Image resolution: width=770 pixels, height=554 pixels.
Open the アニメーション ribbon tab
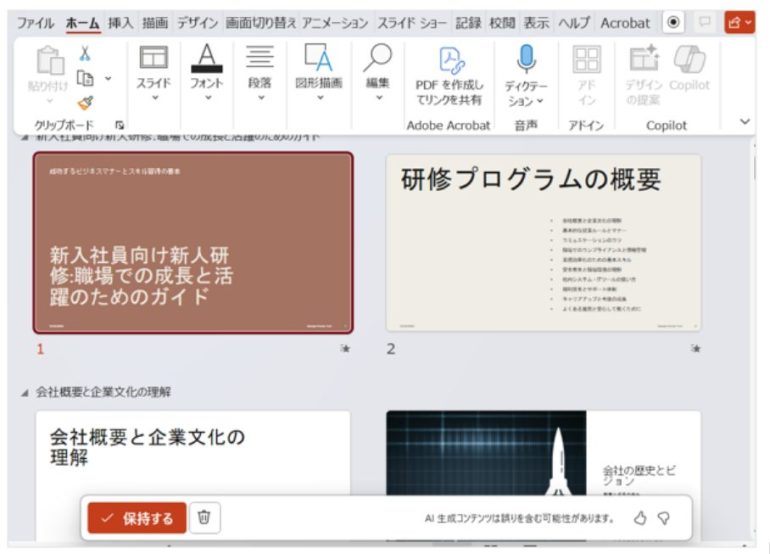[x=335, y=23]
